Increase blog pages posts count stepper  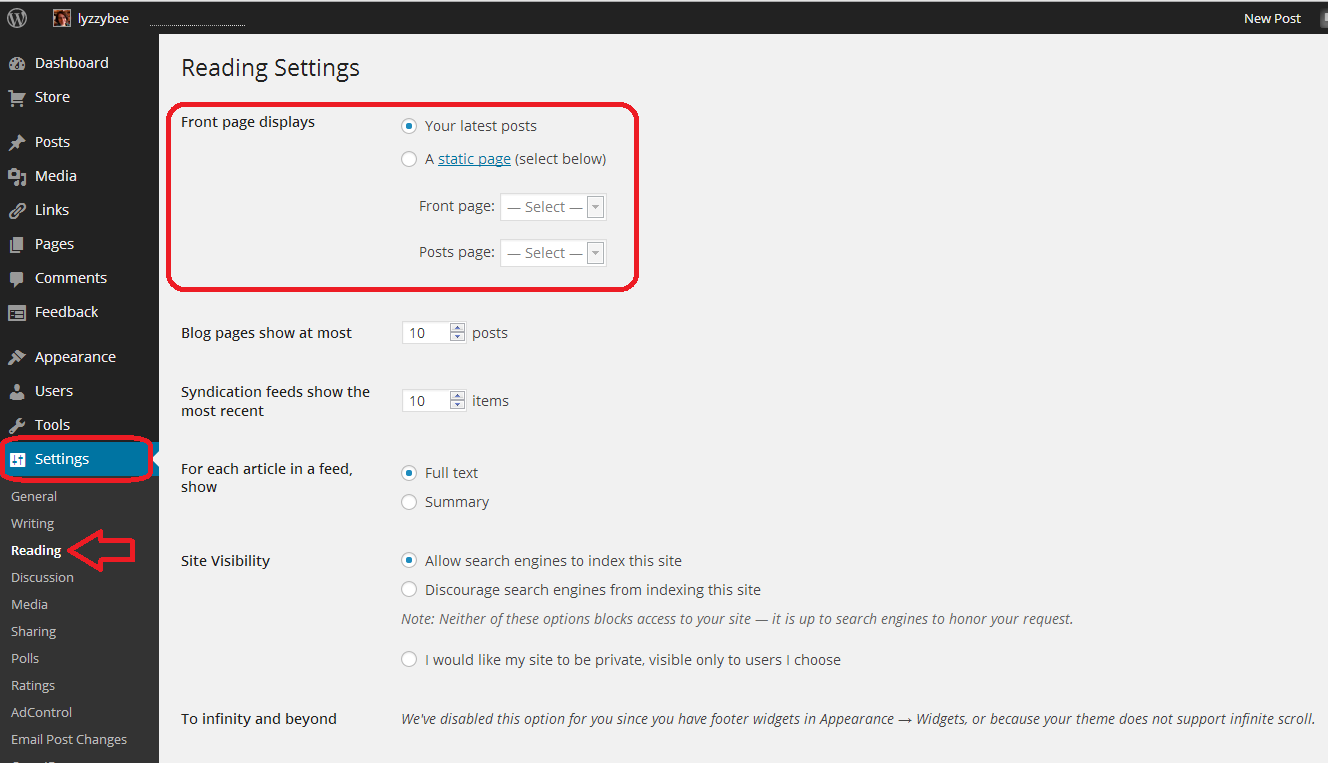tap(457, 328)
